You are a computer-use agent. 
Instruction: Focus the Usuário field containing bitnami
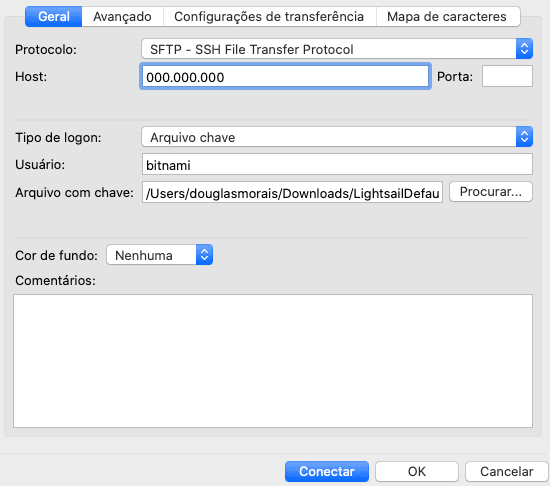point(337,164)
